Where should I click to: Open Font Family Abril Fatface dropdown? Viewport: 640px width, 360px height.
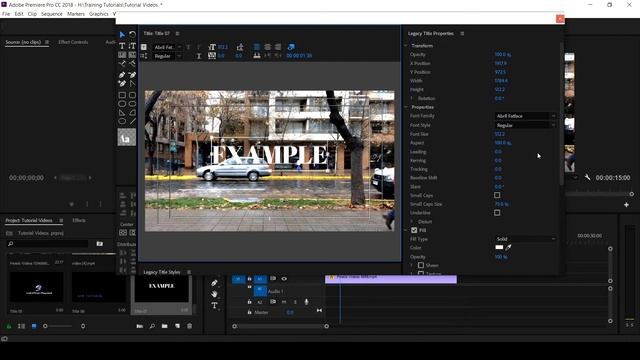click(x=526, y=116)
